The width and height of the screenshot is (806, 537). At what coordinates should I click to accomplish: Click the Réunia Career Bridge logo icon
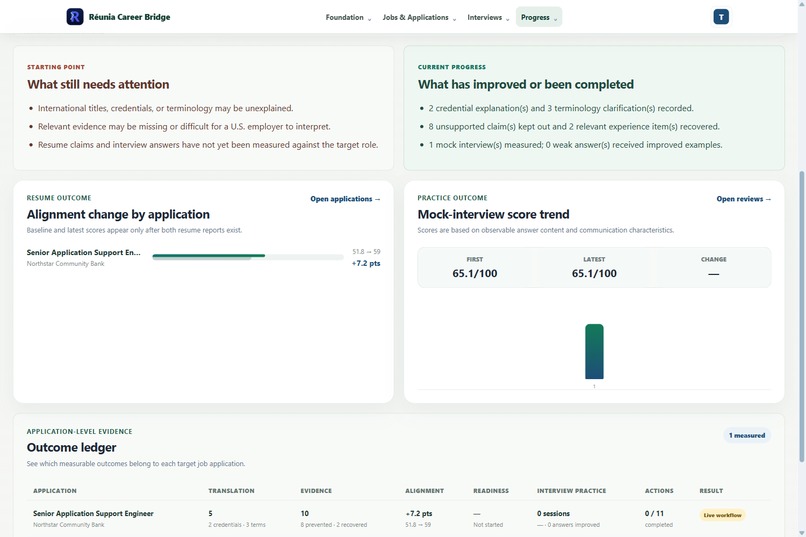click(75, 17)
